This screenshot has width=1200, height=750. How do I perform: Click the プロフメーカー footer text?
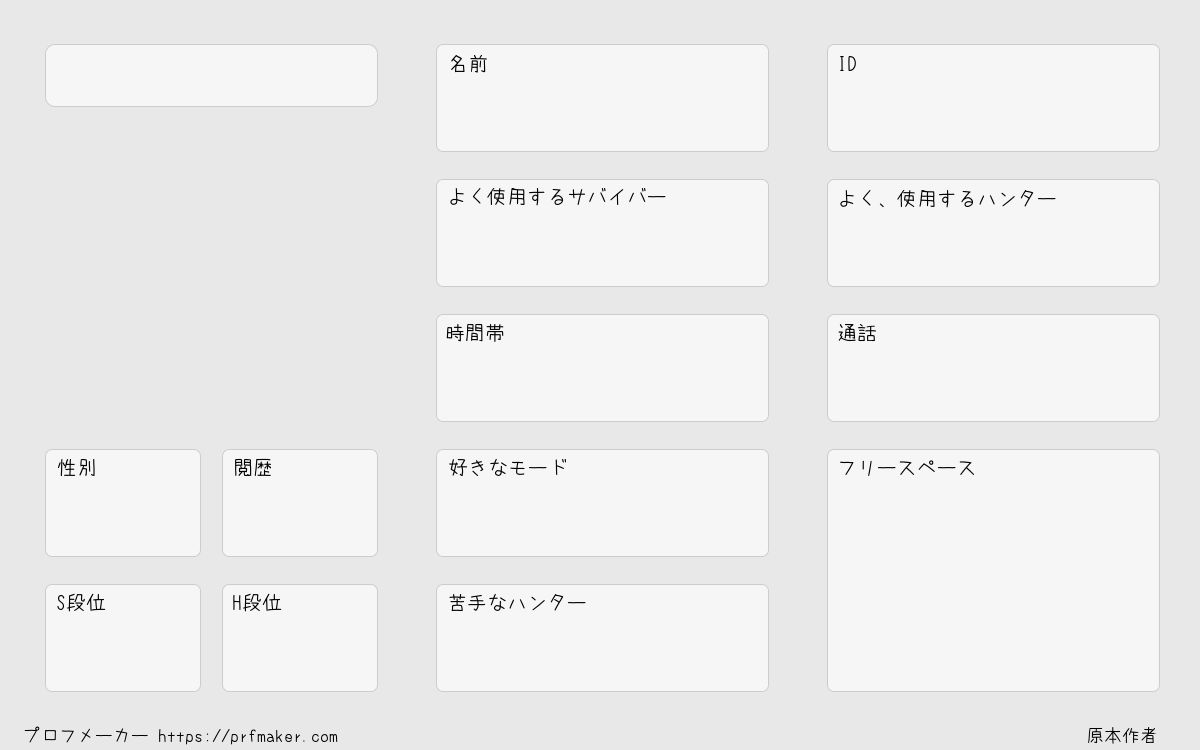click(x=86, y=736)
